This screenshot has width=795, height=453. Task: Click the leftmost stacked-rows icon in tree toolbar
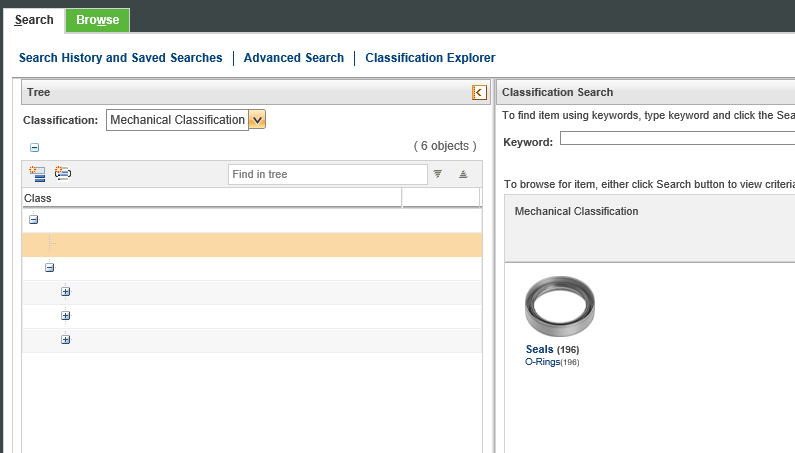pos(38,174)
